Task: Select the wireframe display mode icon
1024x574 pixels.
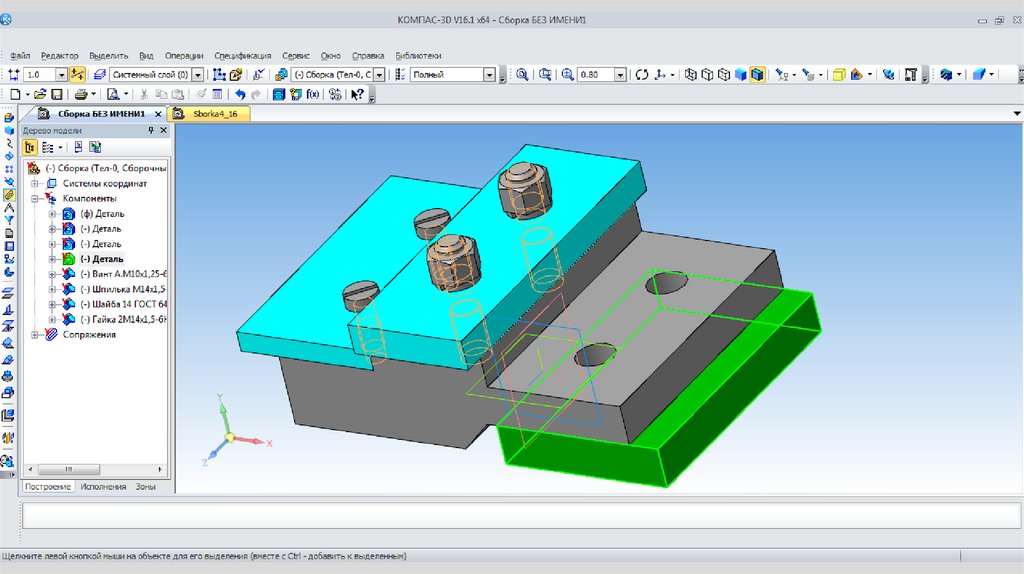Action: click(x=692, y=74)
